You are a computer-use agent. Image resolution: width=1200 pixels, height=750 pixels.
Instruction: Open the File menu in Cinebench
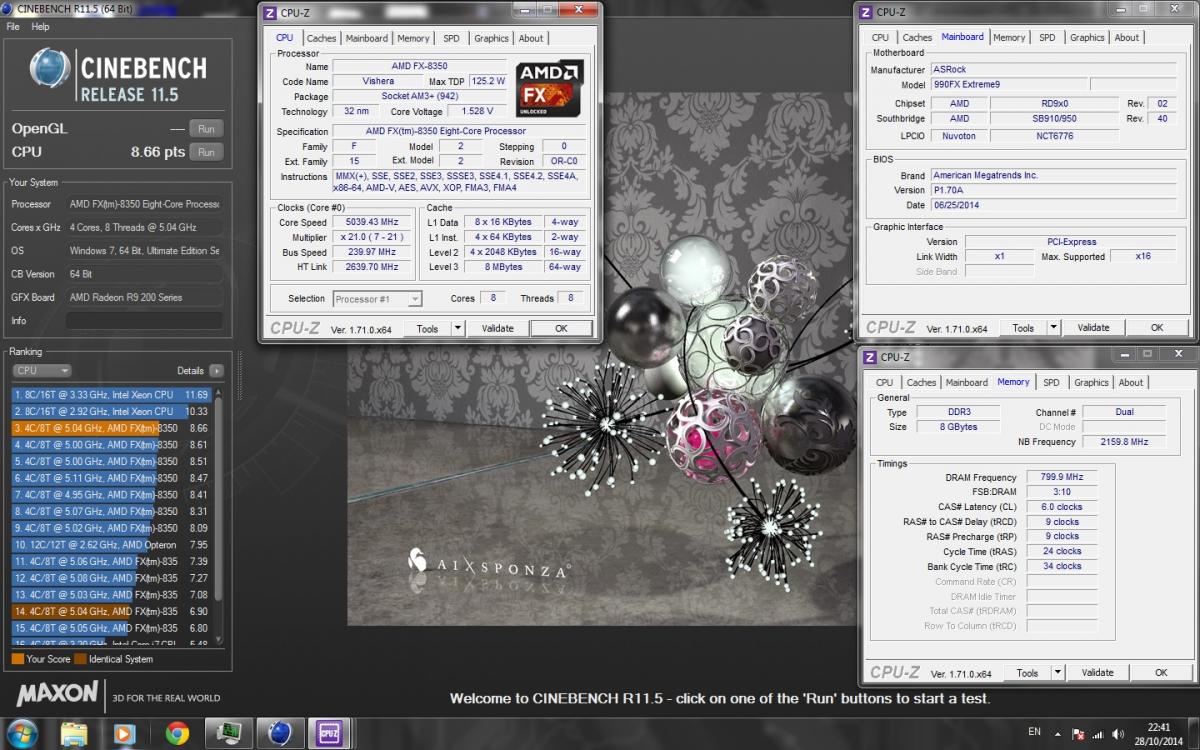tap(13, 27)
